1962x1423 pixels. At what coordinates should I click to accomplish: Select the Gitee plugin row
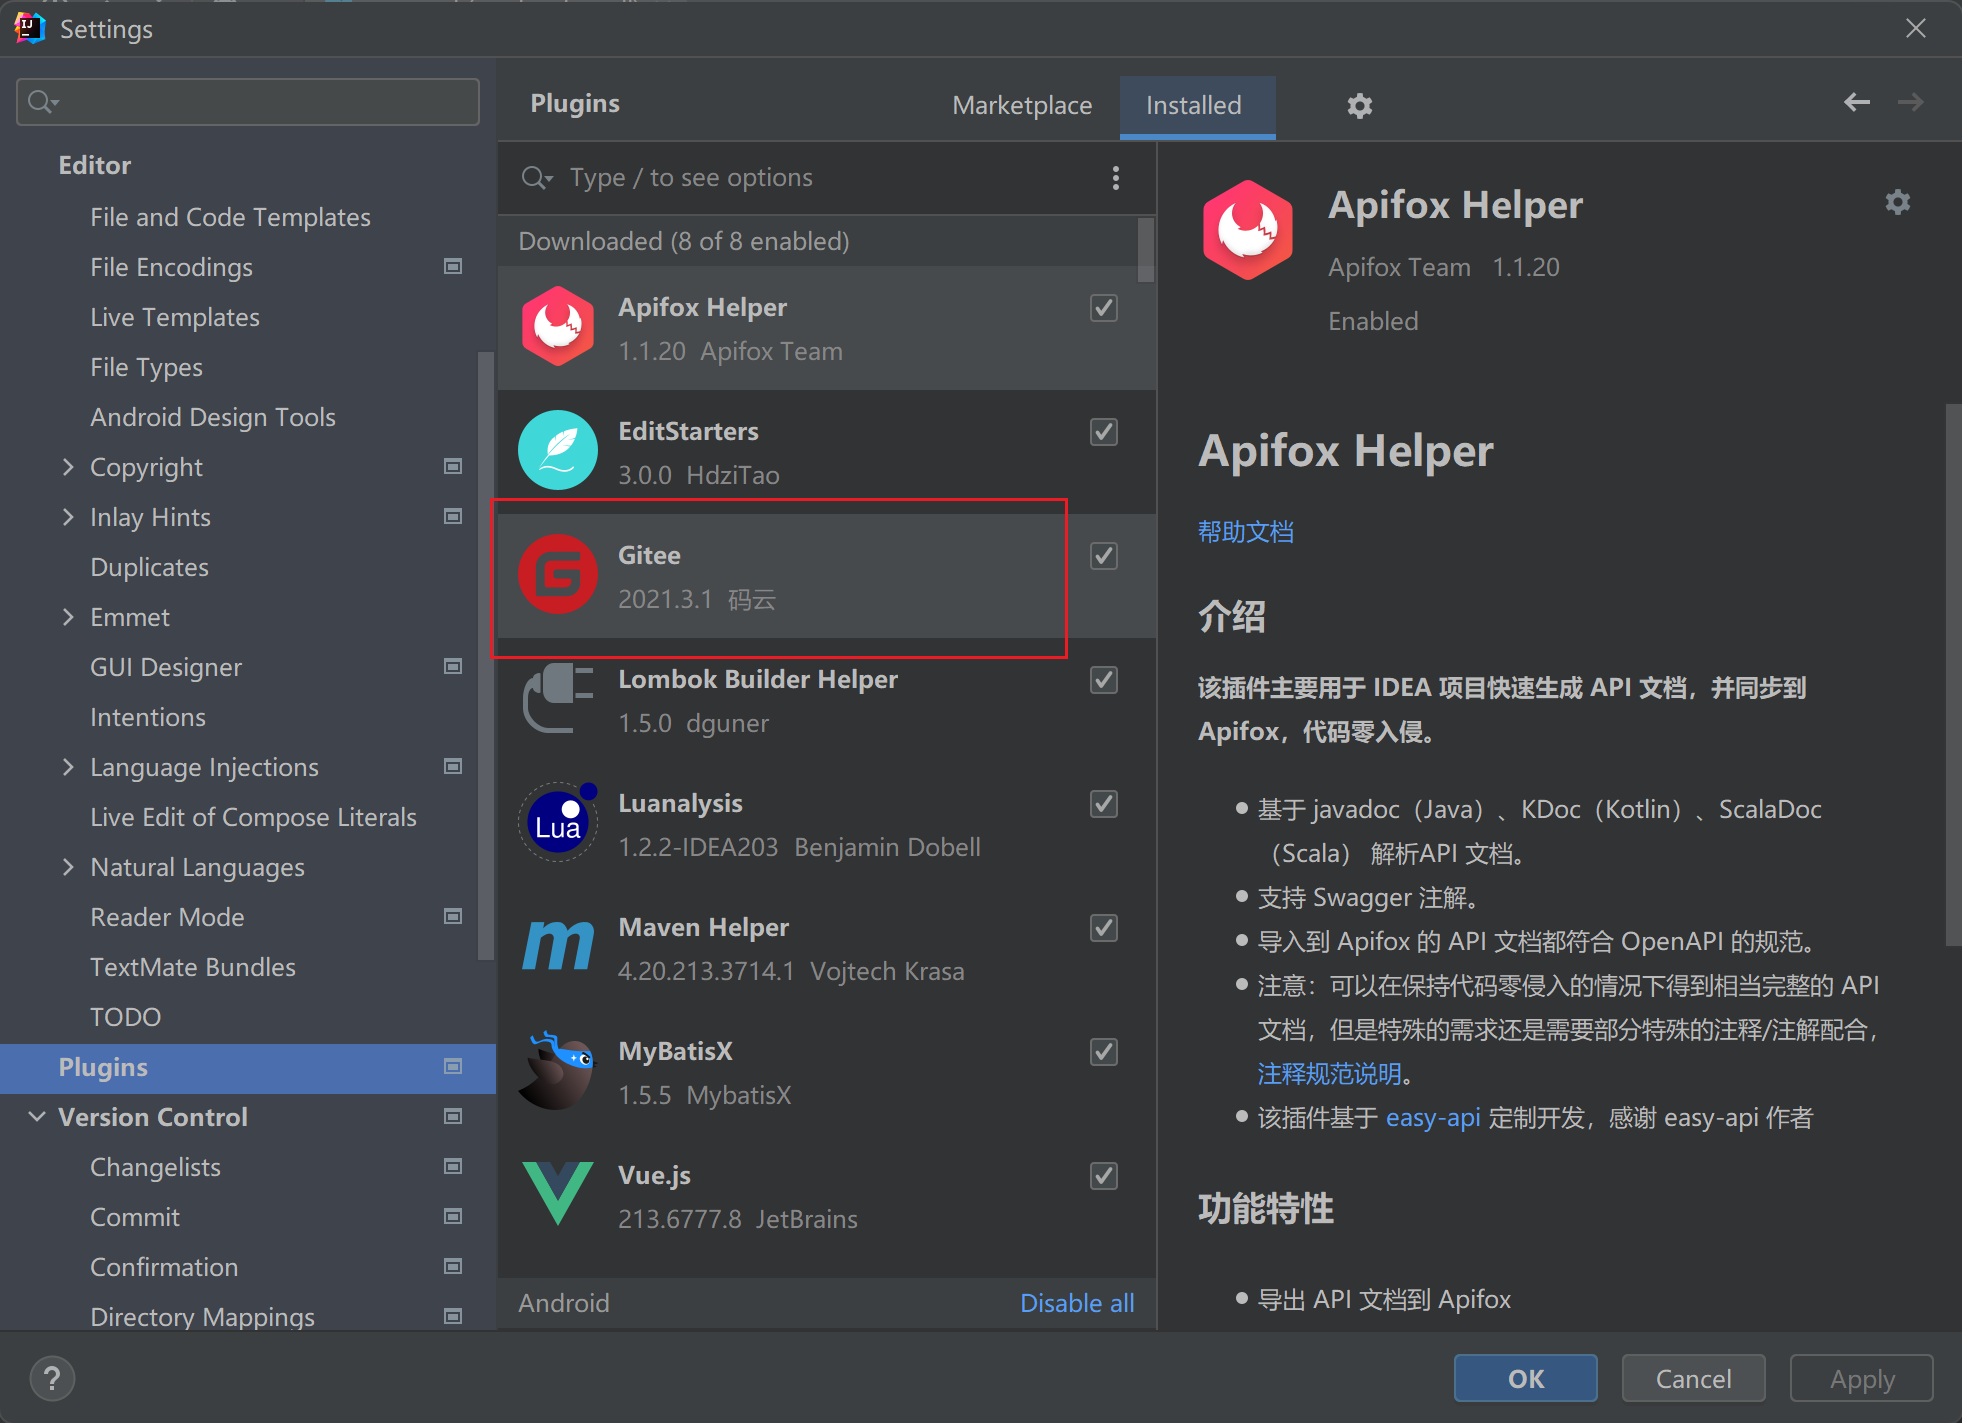click(827, 576)
